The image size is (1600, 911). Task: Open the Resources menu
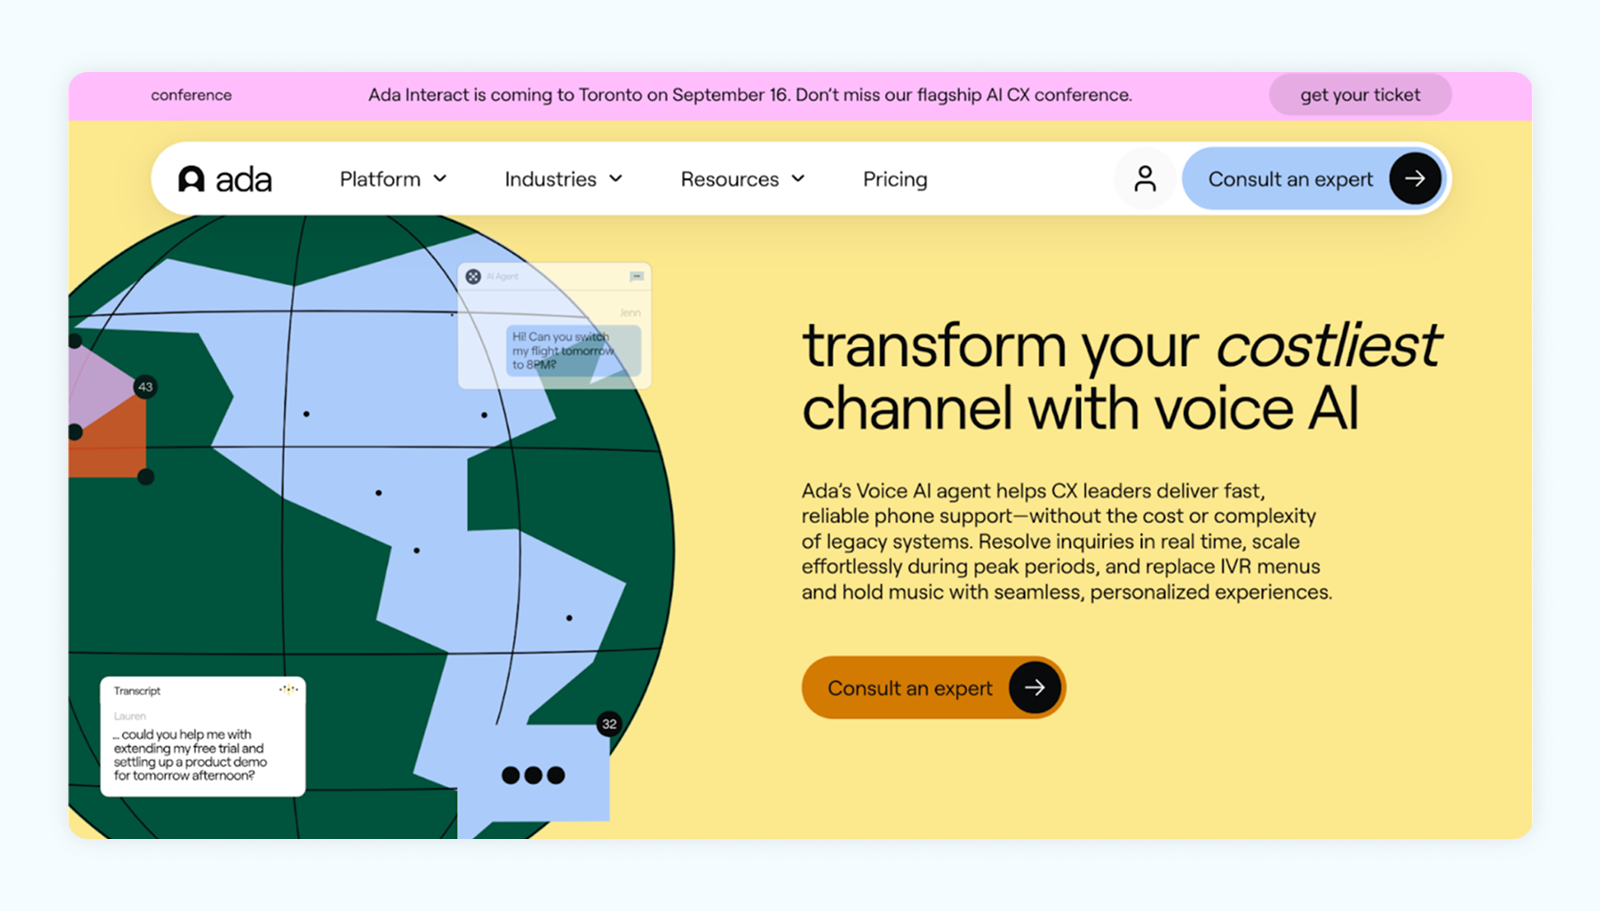pos(743,179)
